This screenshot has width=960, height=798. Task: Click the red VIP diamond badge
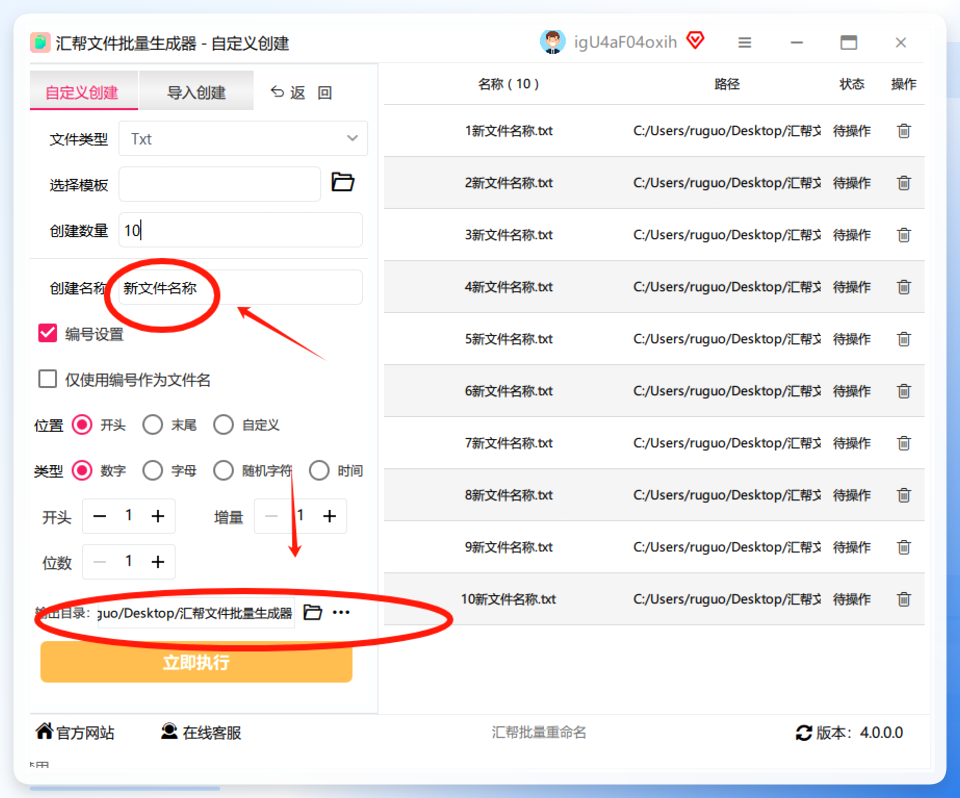pyautogui.click(x=696, y=40)
